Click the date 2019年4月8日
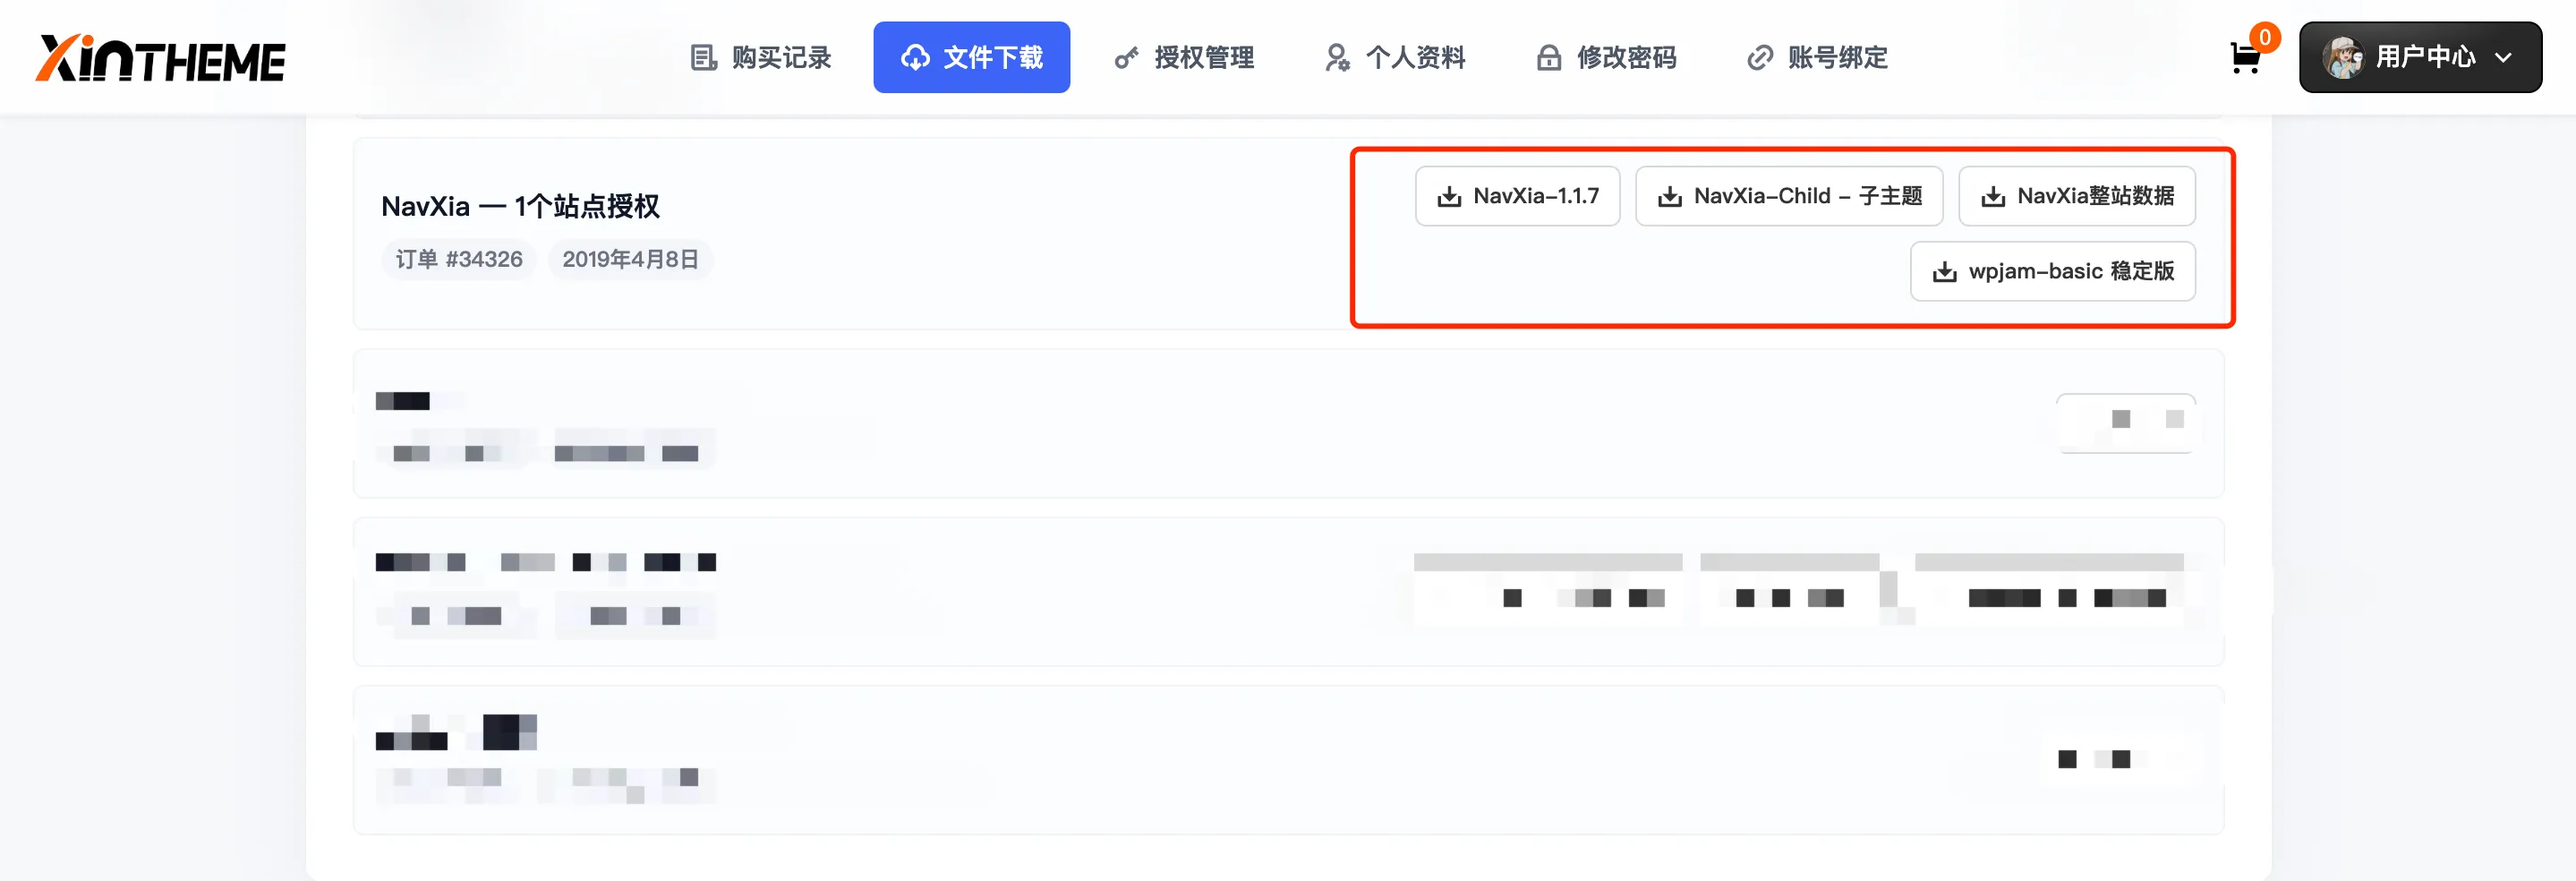Screen dimensions: 2576x881 [630, 260]
